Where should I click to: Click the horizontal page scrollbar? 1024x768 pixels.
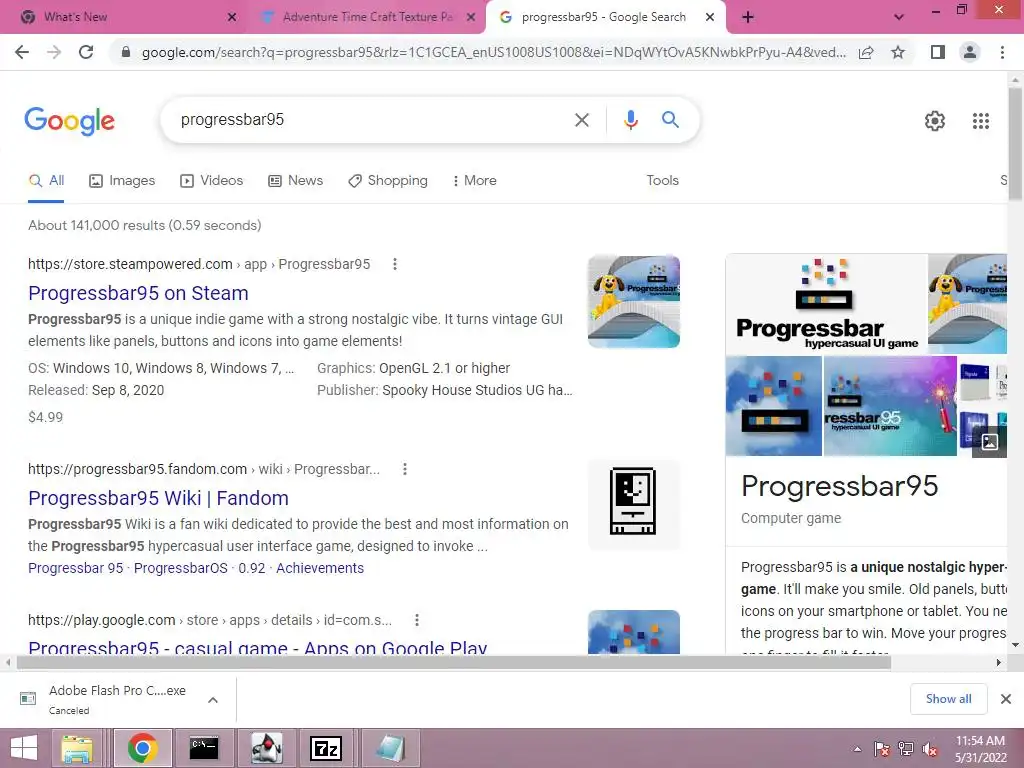pyautogui.click(x=454, y=662)
